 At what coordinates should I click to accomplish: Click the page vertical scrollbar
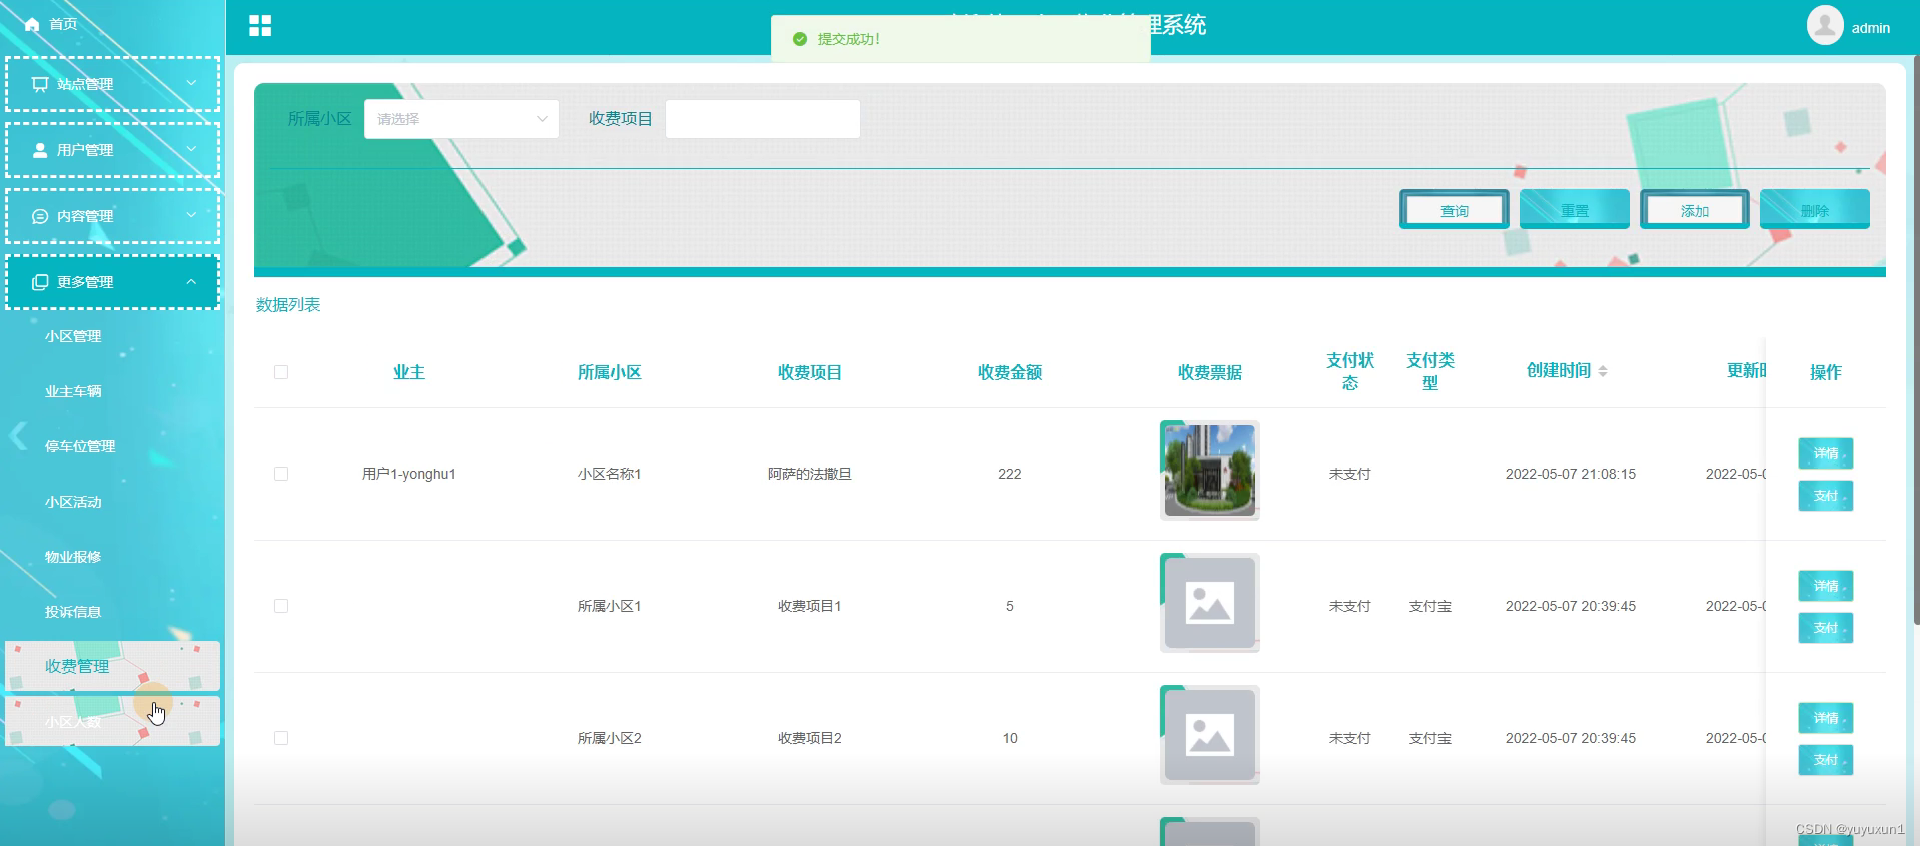[x=1915, y=340]
